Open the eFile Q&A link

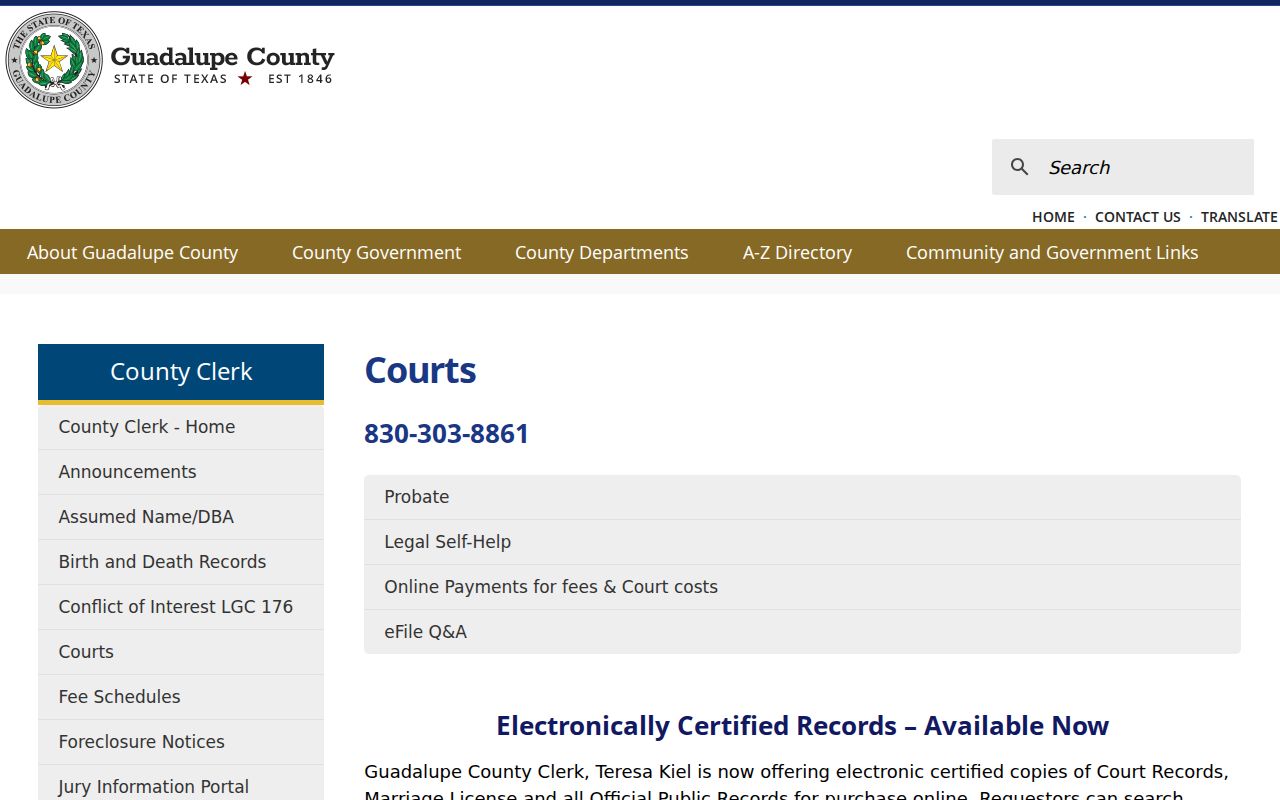coord(802,632)
